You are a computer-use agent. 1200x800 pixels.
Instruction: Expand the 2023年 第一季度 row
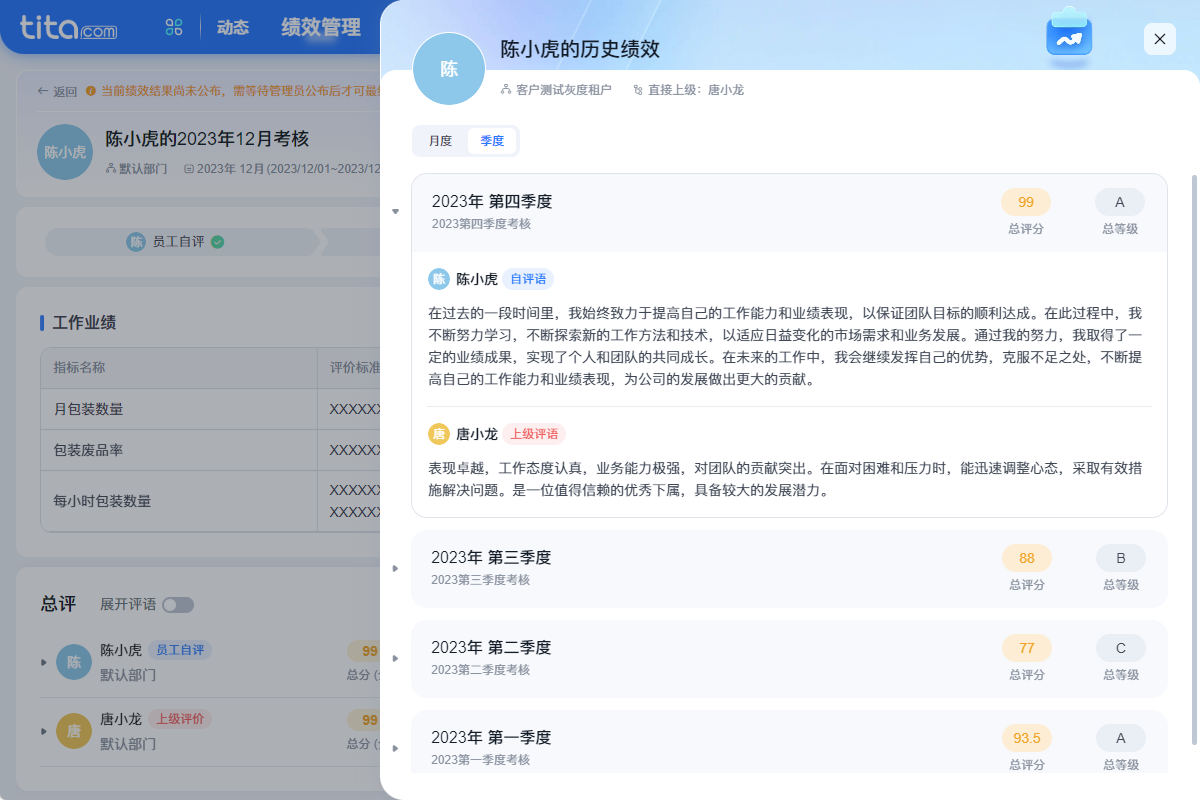pos(396,749)
